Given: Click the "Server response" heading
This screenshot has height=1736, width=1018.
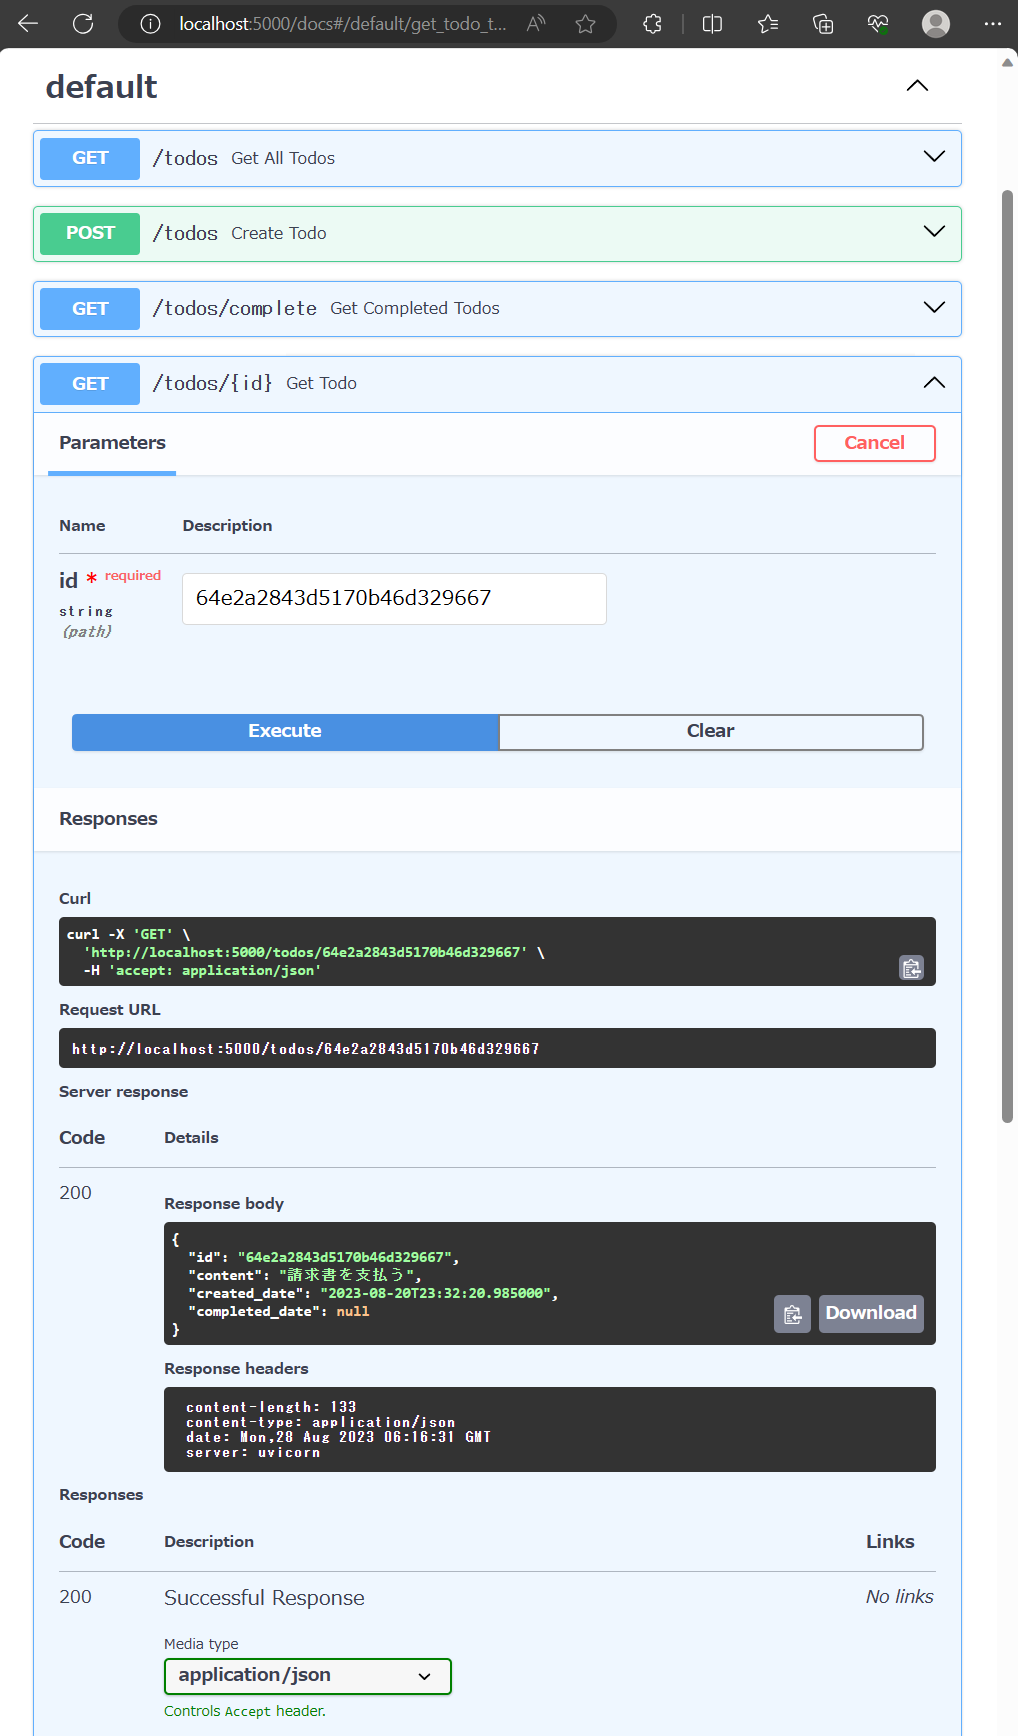Looking at the screenshot, I should [x=123, y=1092].
